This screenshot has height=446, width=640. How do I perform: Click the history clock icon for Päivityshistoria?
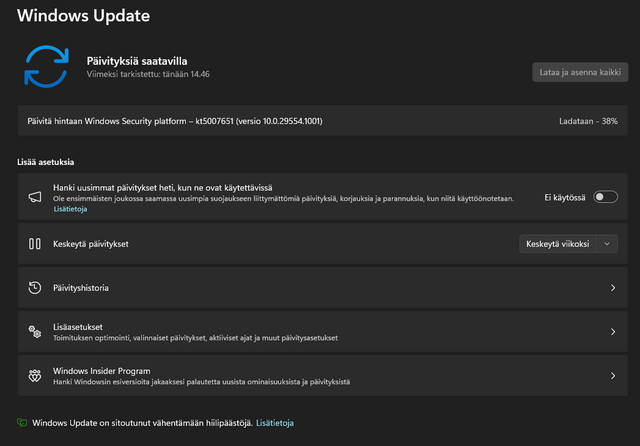34,288
